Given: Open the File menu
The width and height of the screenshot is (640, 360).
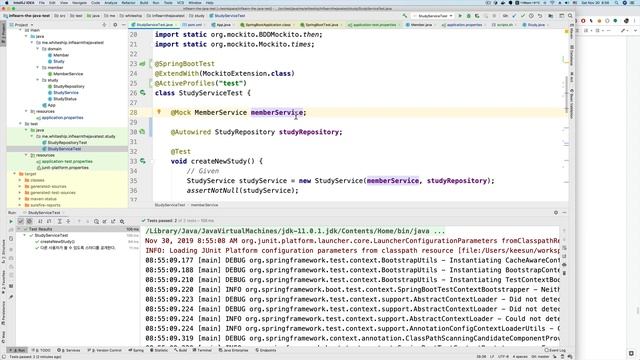Looking at the screenshot, I should coord(42,2).
